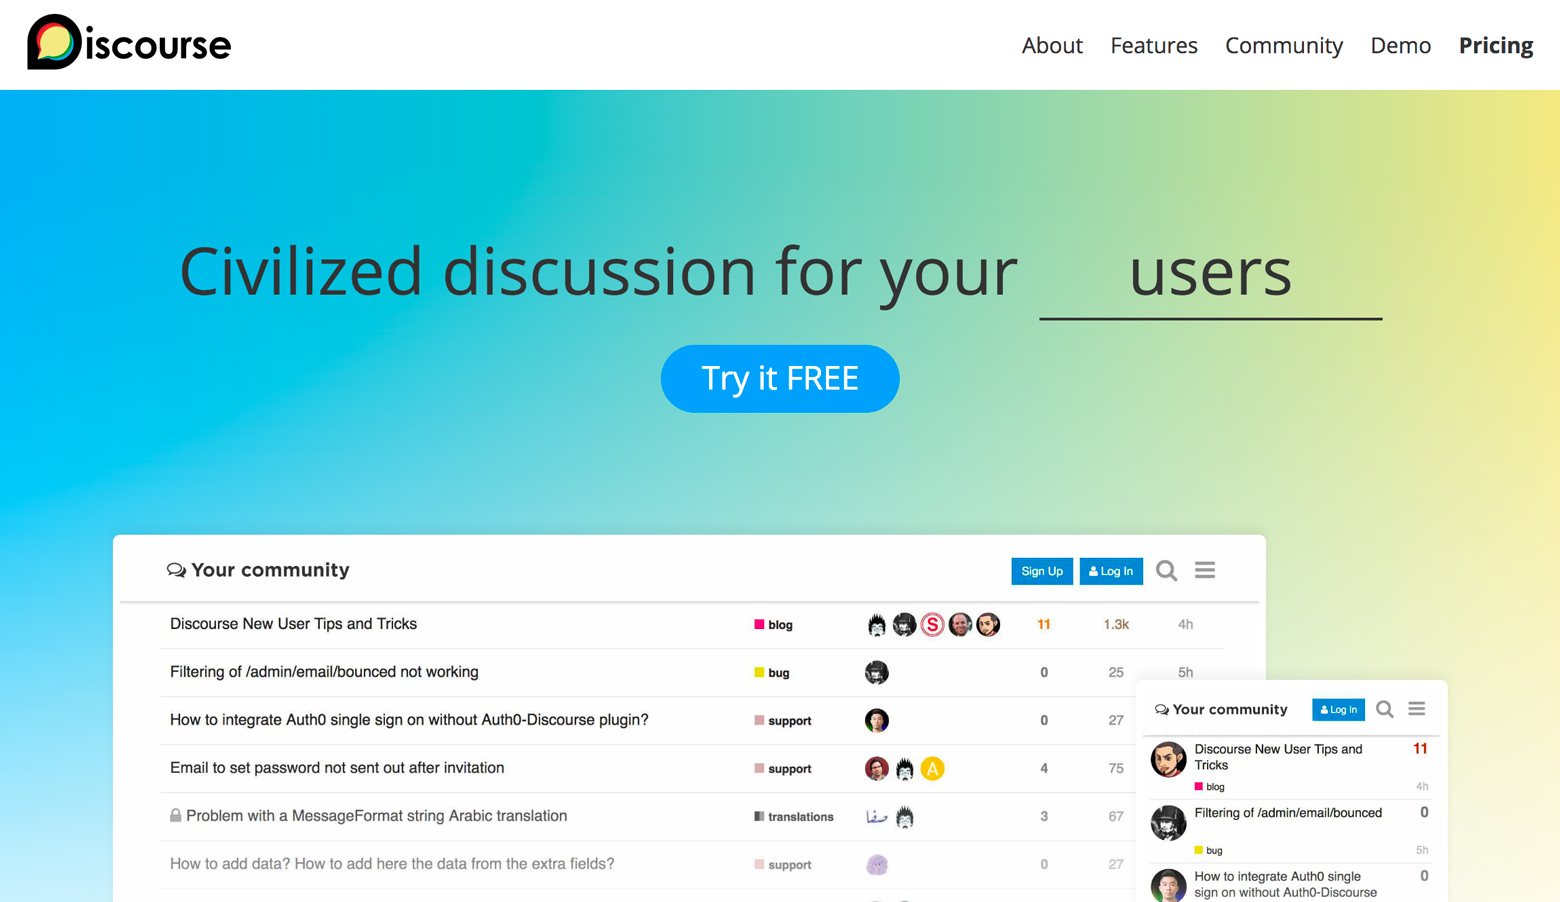Open the Demo link in navigation

(x=1400, y=45)
